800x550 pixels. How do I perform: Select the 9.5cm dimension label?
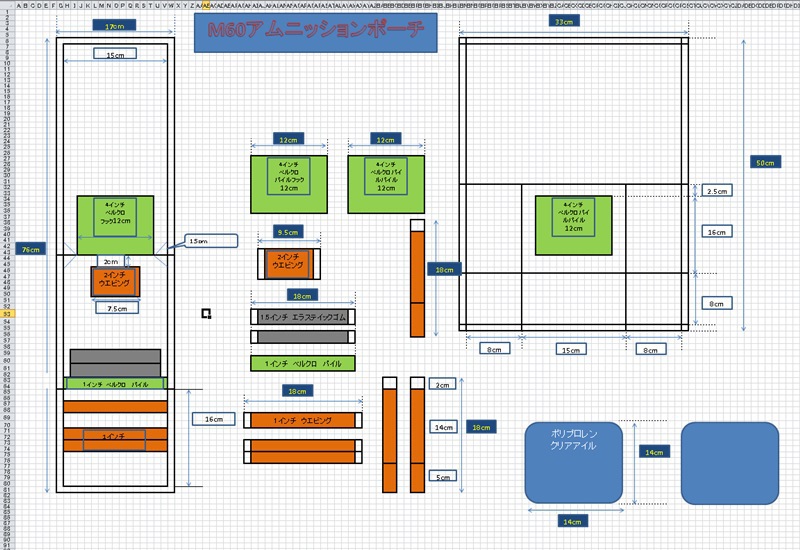(x=288, y=232)
